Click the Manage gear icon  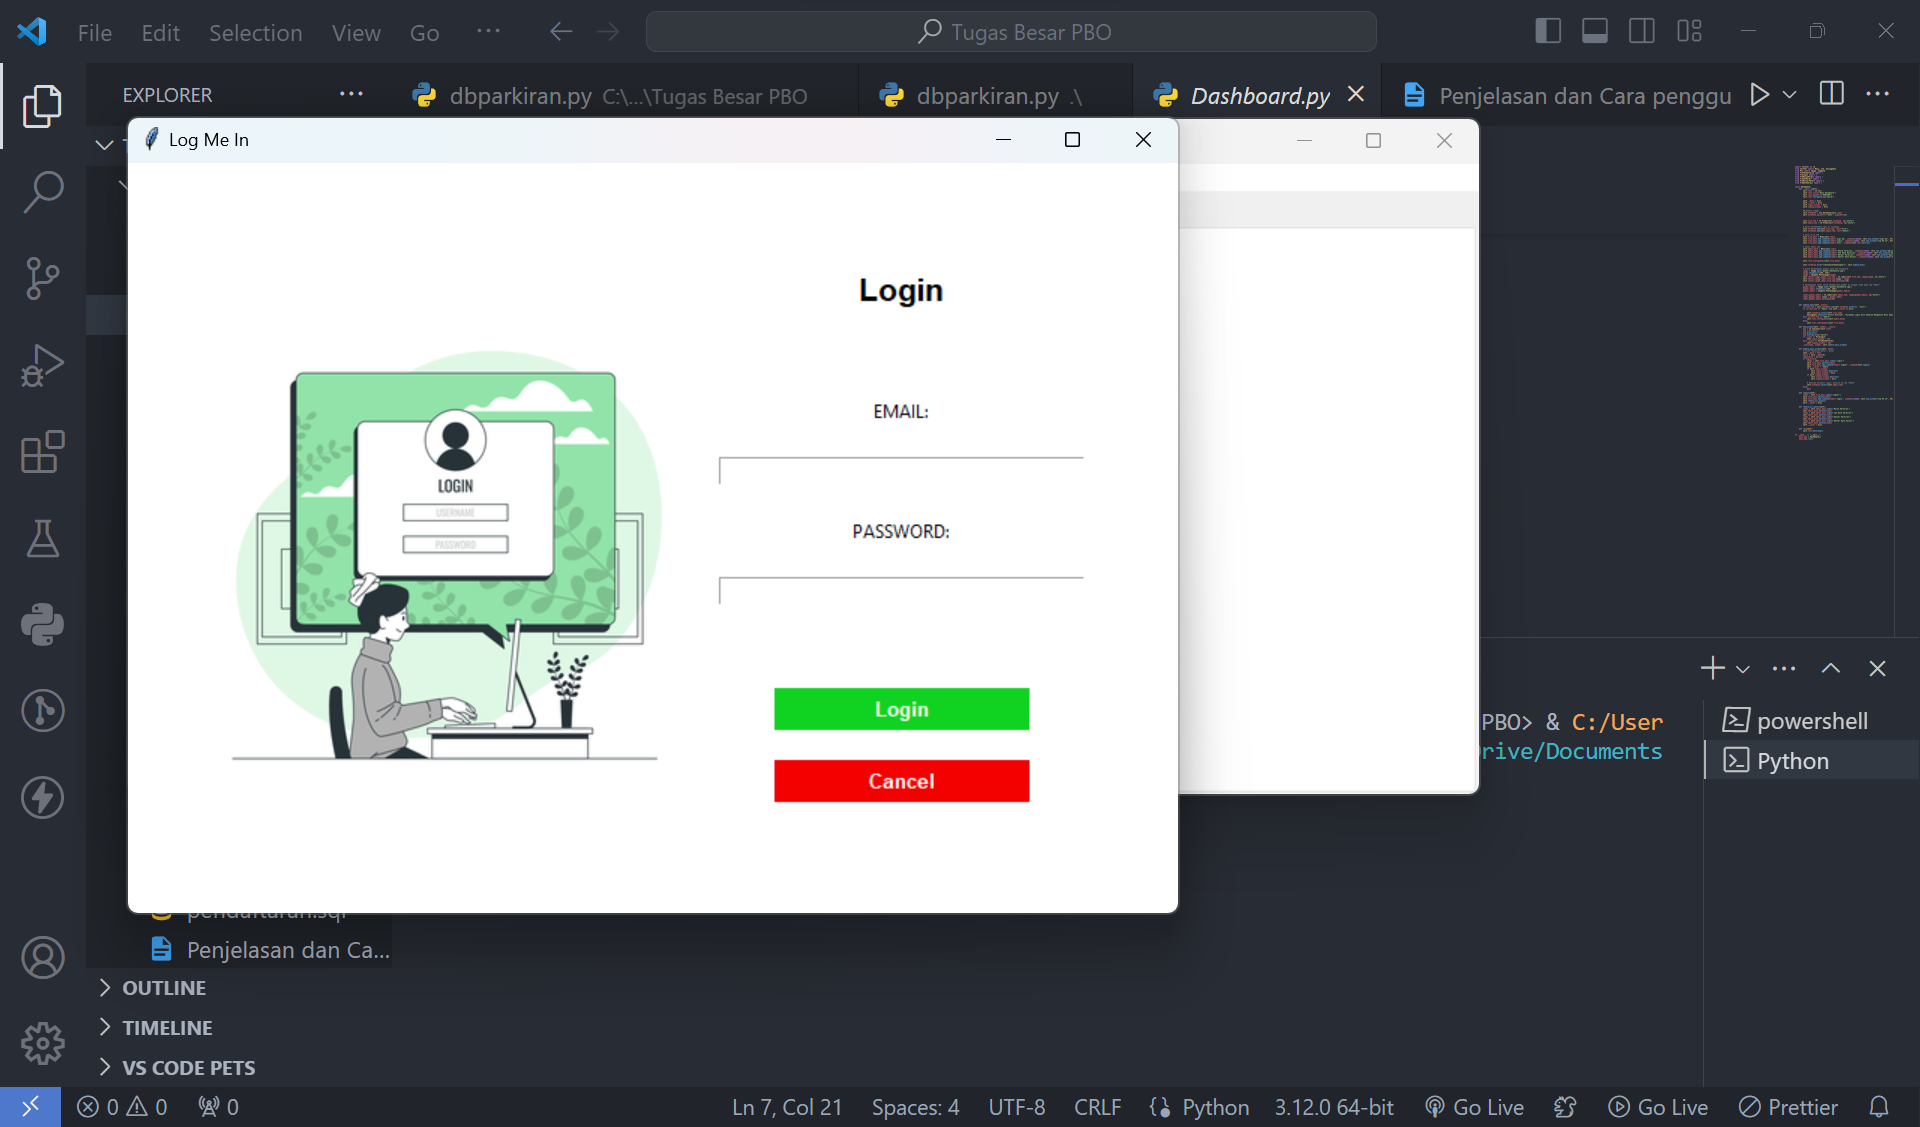(x=43, y=1043)
